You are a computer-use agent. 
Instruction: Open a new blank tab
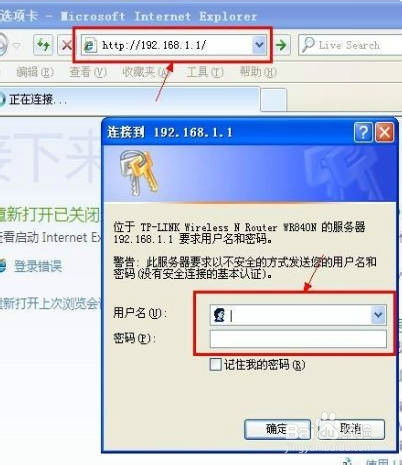273,99
